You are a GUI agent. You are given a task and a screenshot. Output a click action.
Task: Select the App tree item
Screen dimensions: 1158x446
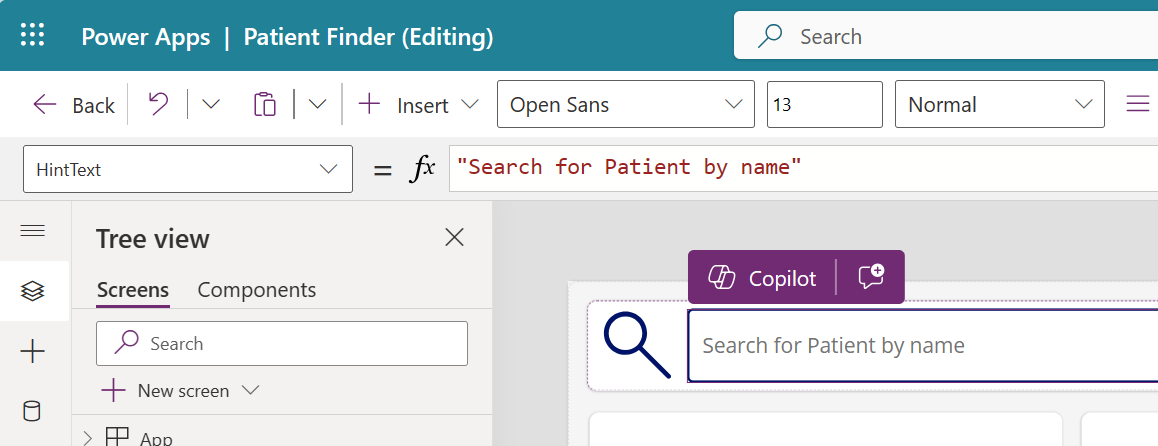[140, 439]
